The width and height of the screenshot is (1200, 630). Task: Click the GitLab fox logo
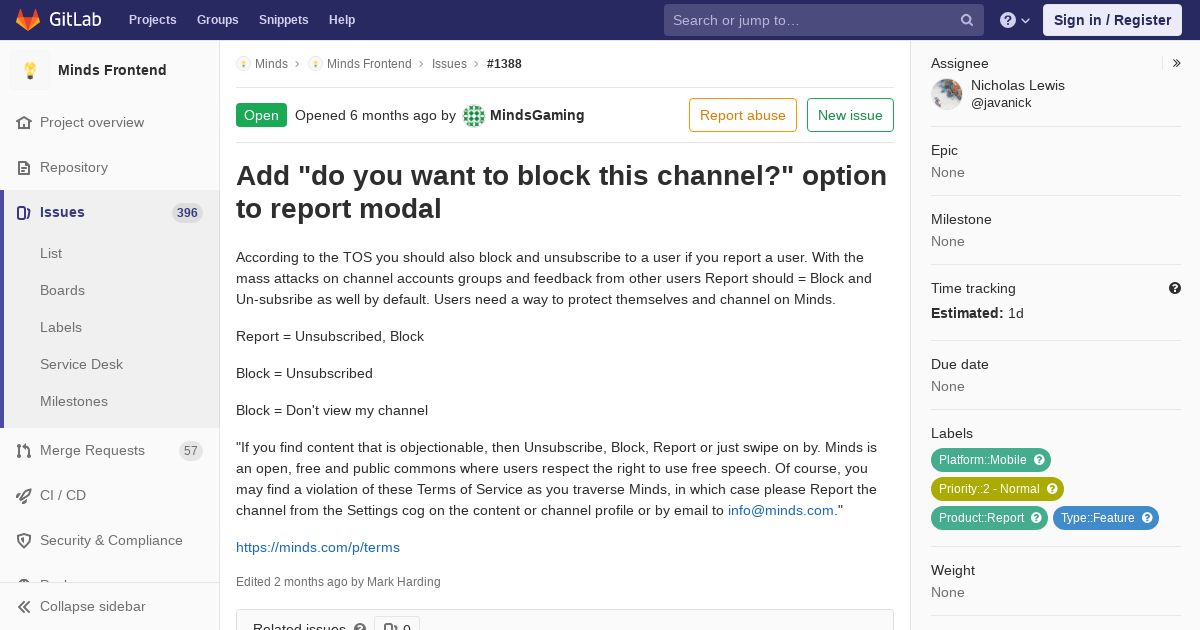[x=28, y=19]
